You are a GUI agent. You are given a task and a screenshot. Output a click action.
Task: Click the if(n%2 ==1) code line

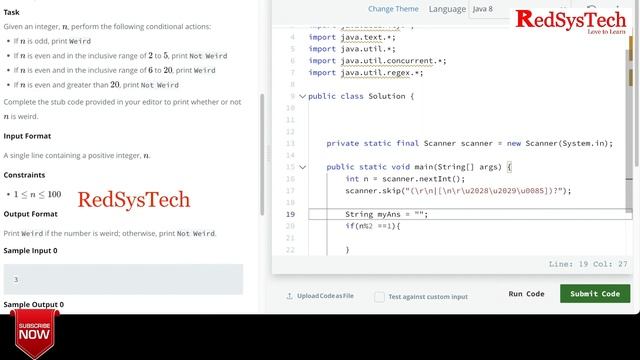373,226
